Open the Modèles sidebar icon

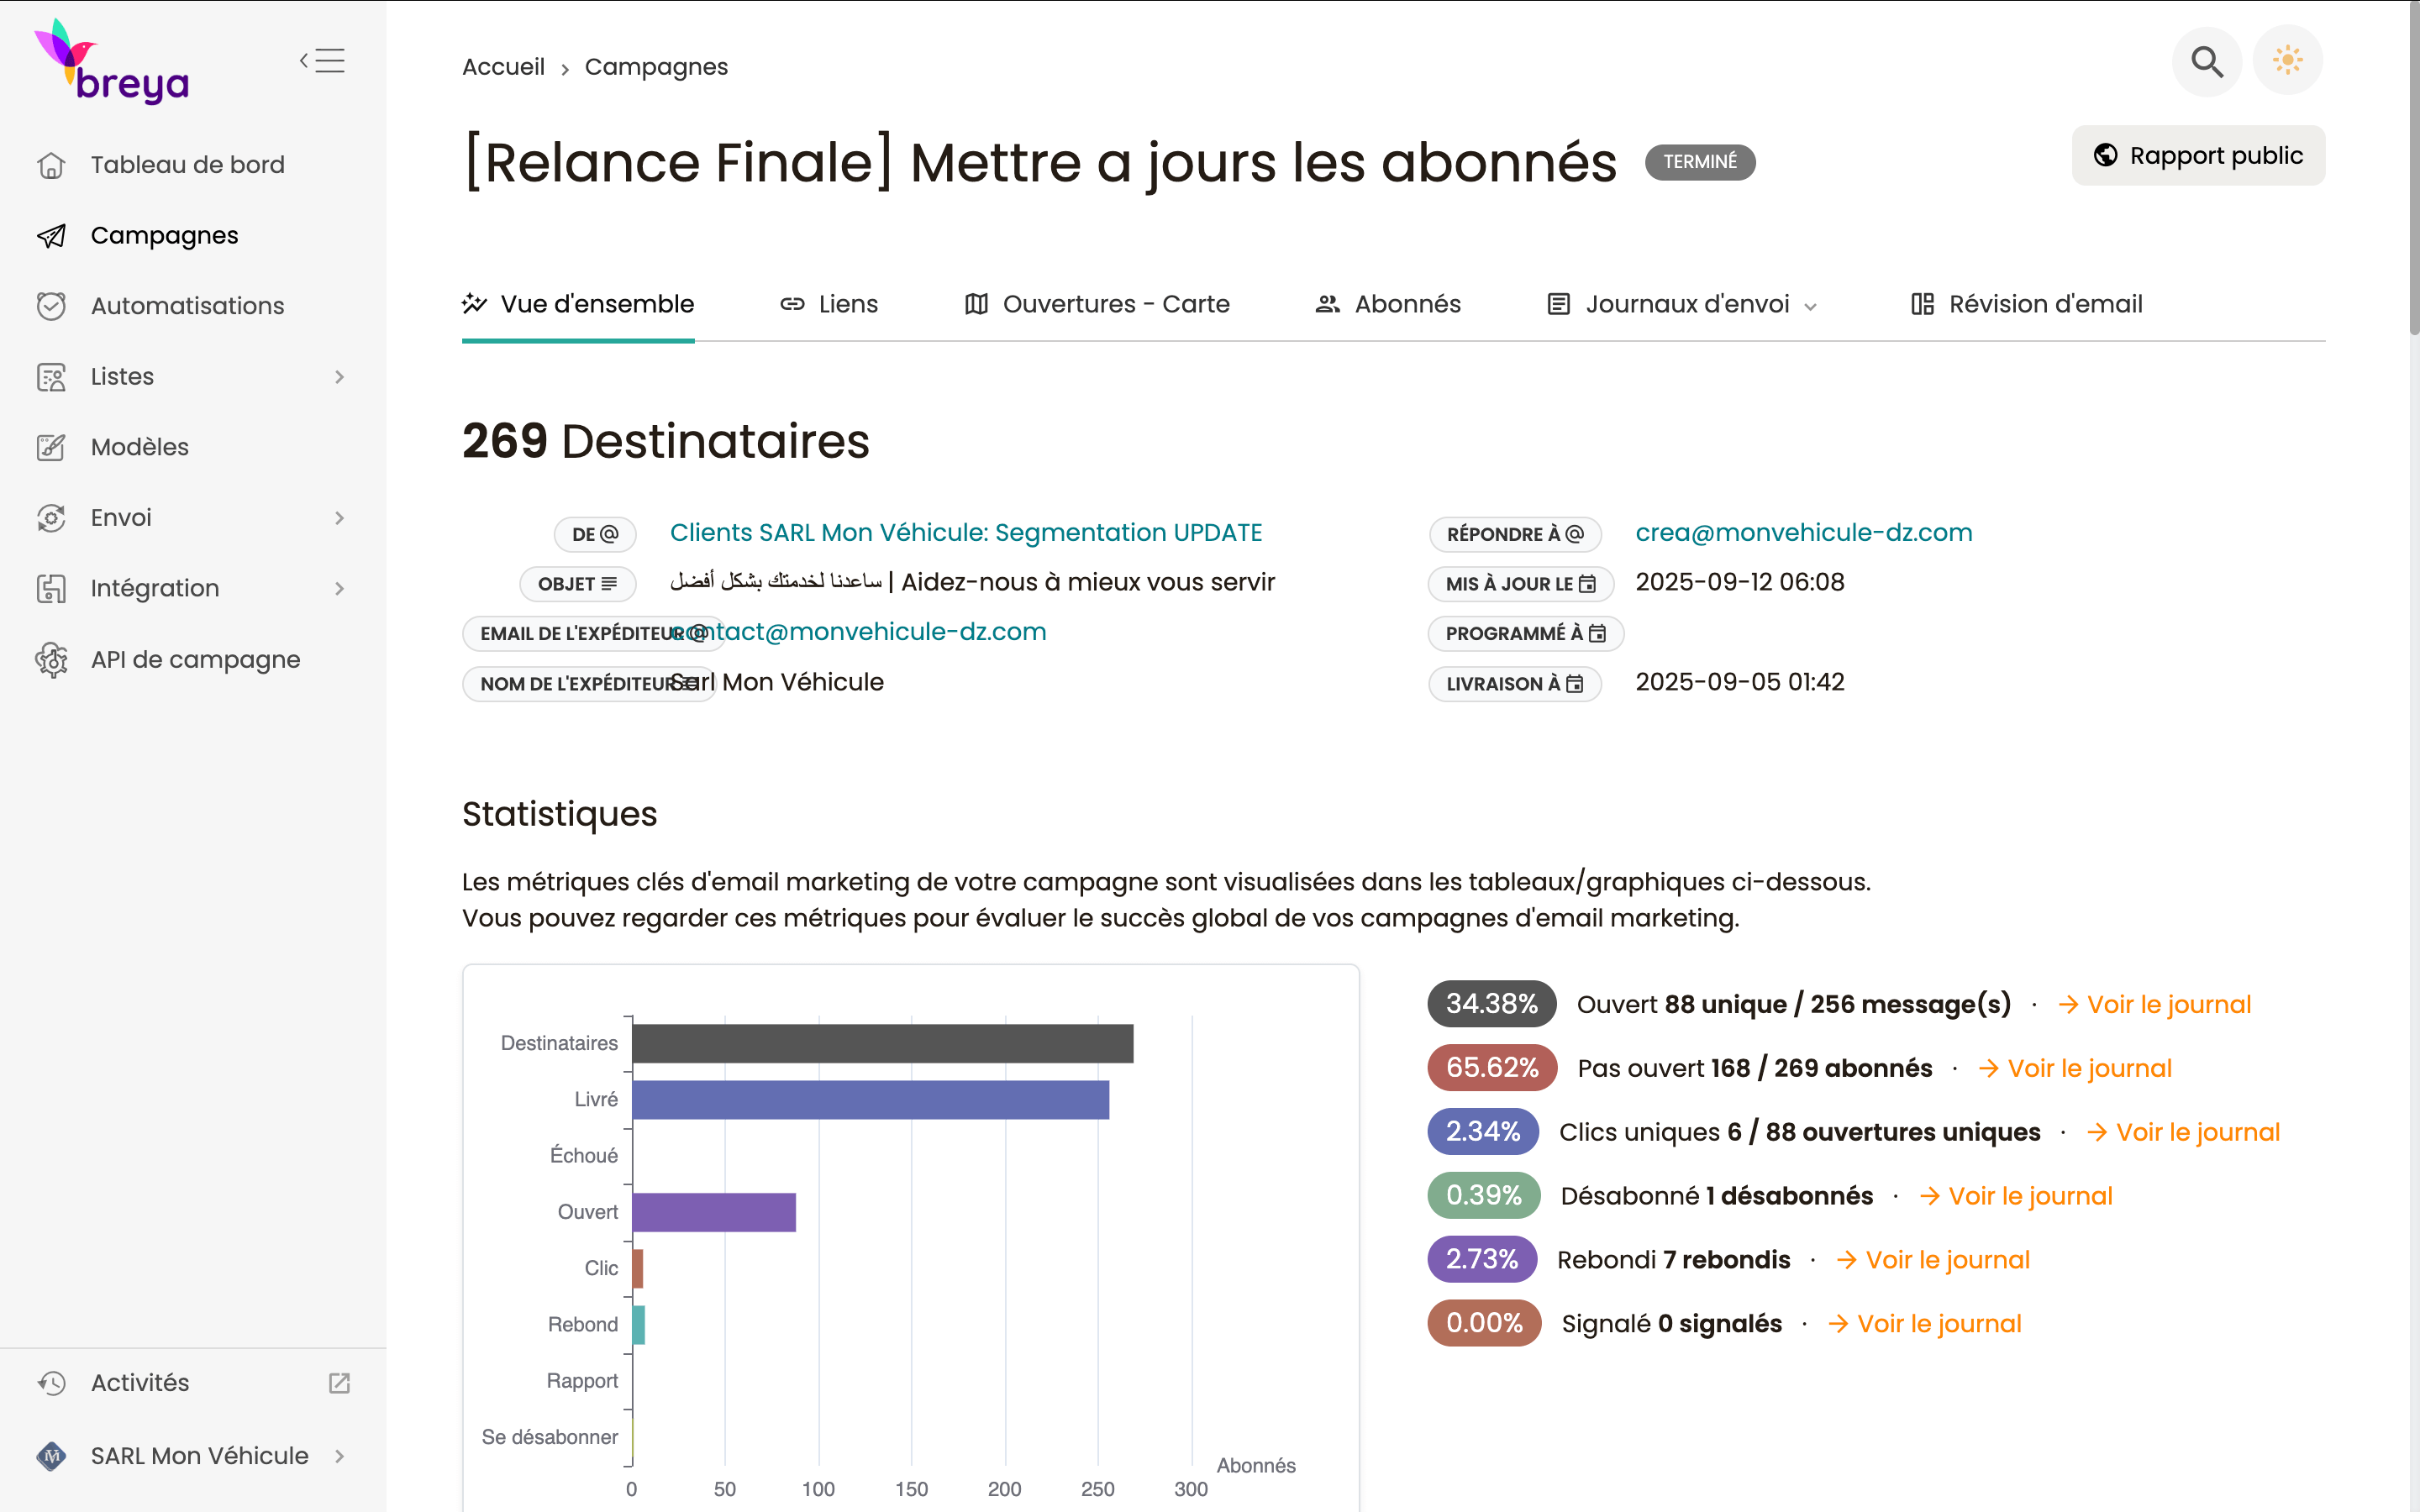51,447
